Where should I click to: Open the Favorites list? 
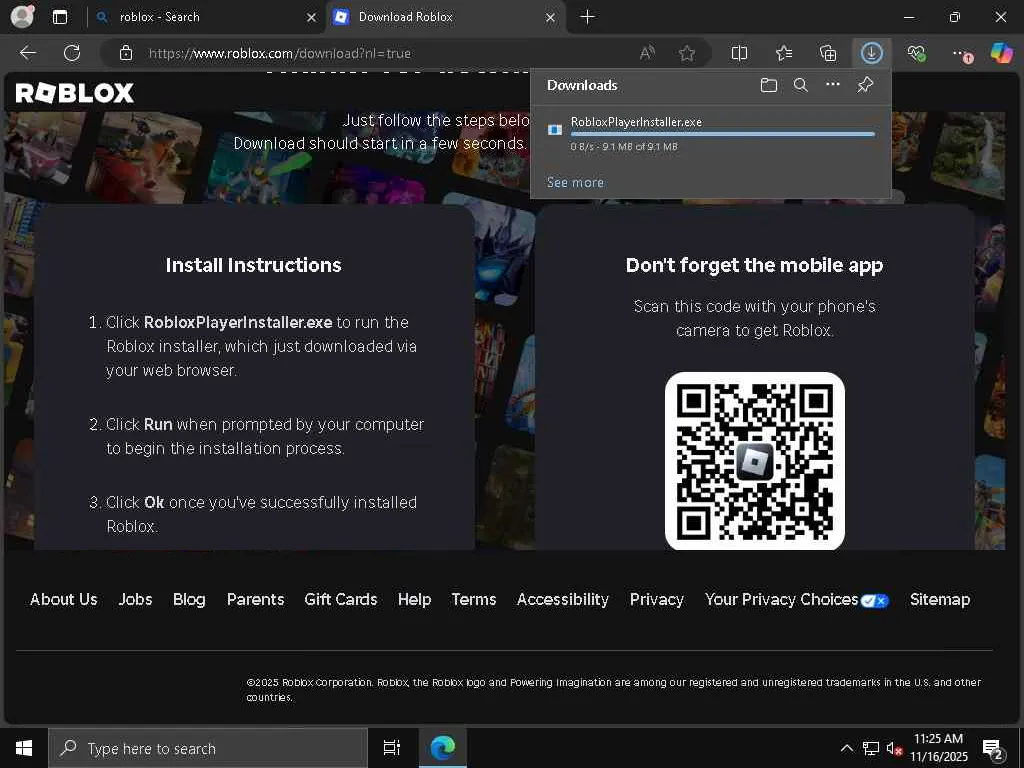[x=784, y=53]
